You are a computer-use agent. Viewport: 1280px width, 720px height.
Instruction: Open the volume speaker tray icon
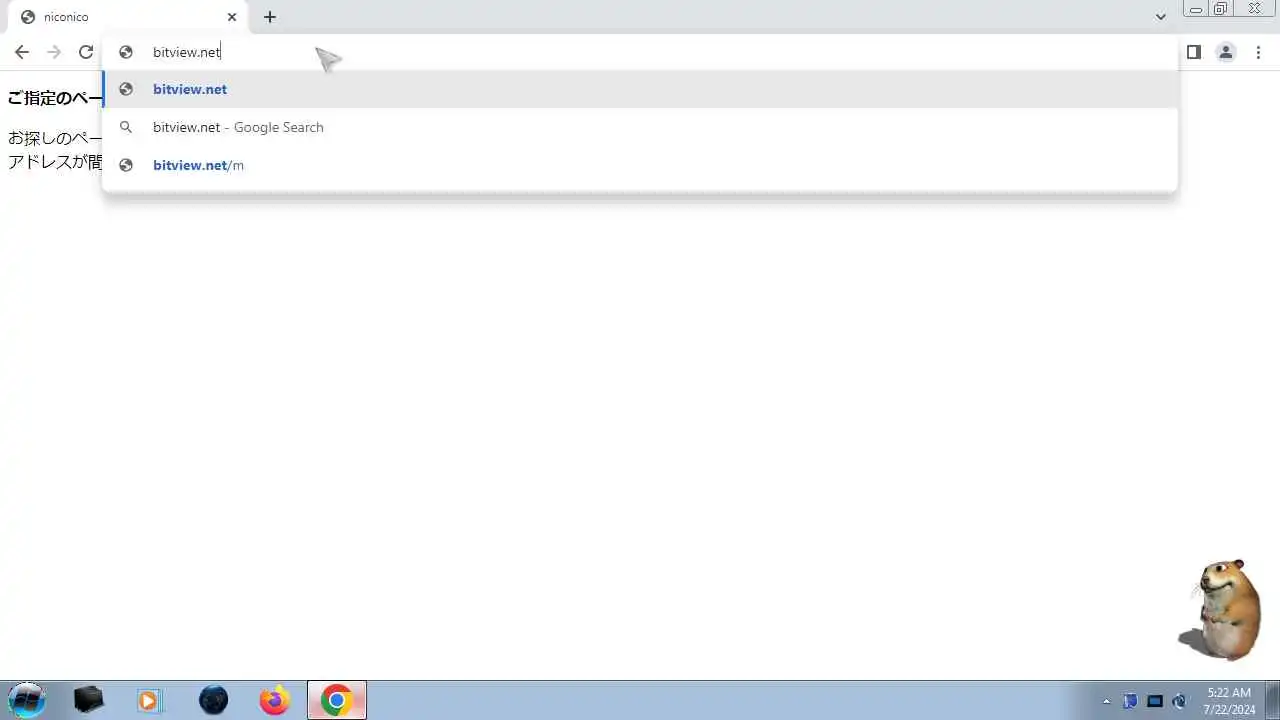tap(1180, 701)
